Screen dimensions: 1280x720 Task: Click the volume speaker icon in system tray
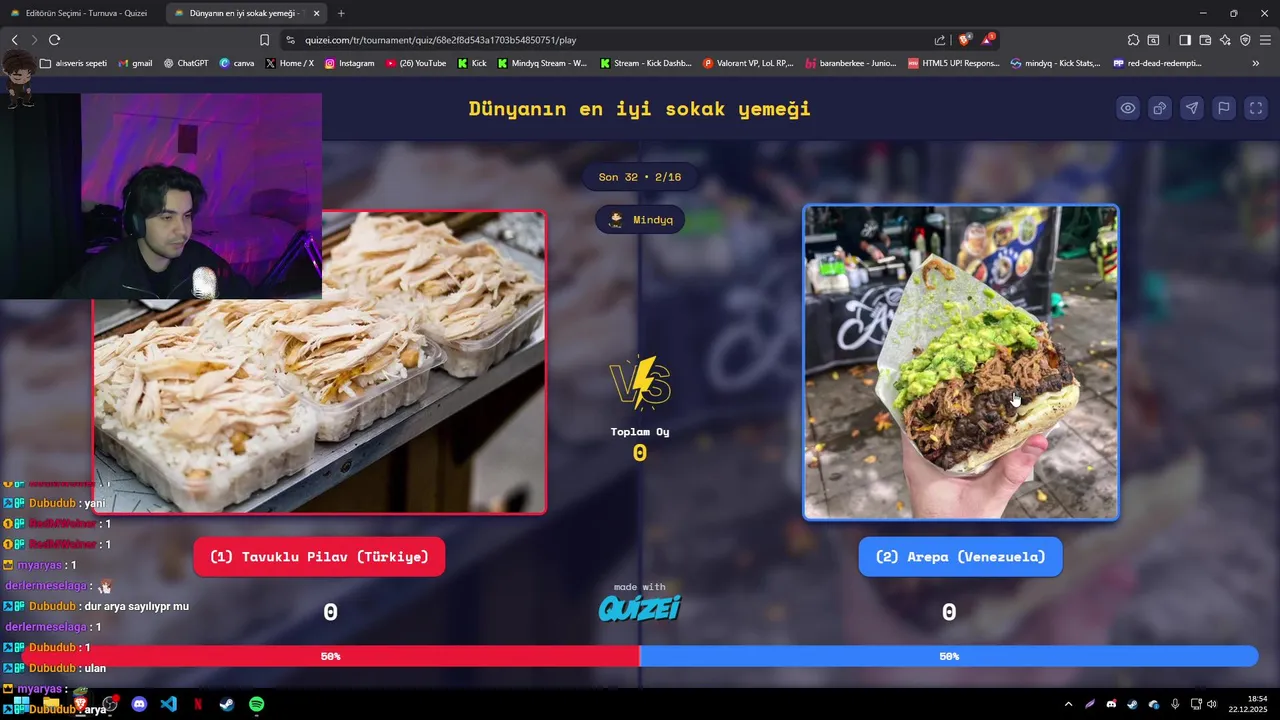(x=1211, y=704)
